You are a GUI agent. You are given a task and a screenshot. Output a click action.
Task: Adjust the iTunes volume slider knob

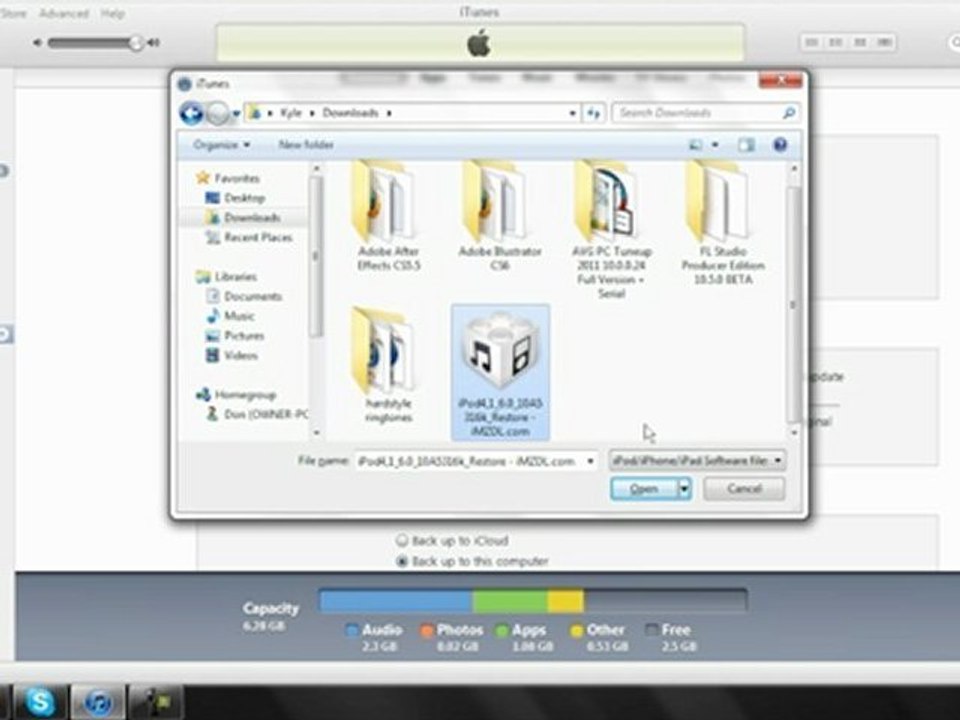(136, 43)
